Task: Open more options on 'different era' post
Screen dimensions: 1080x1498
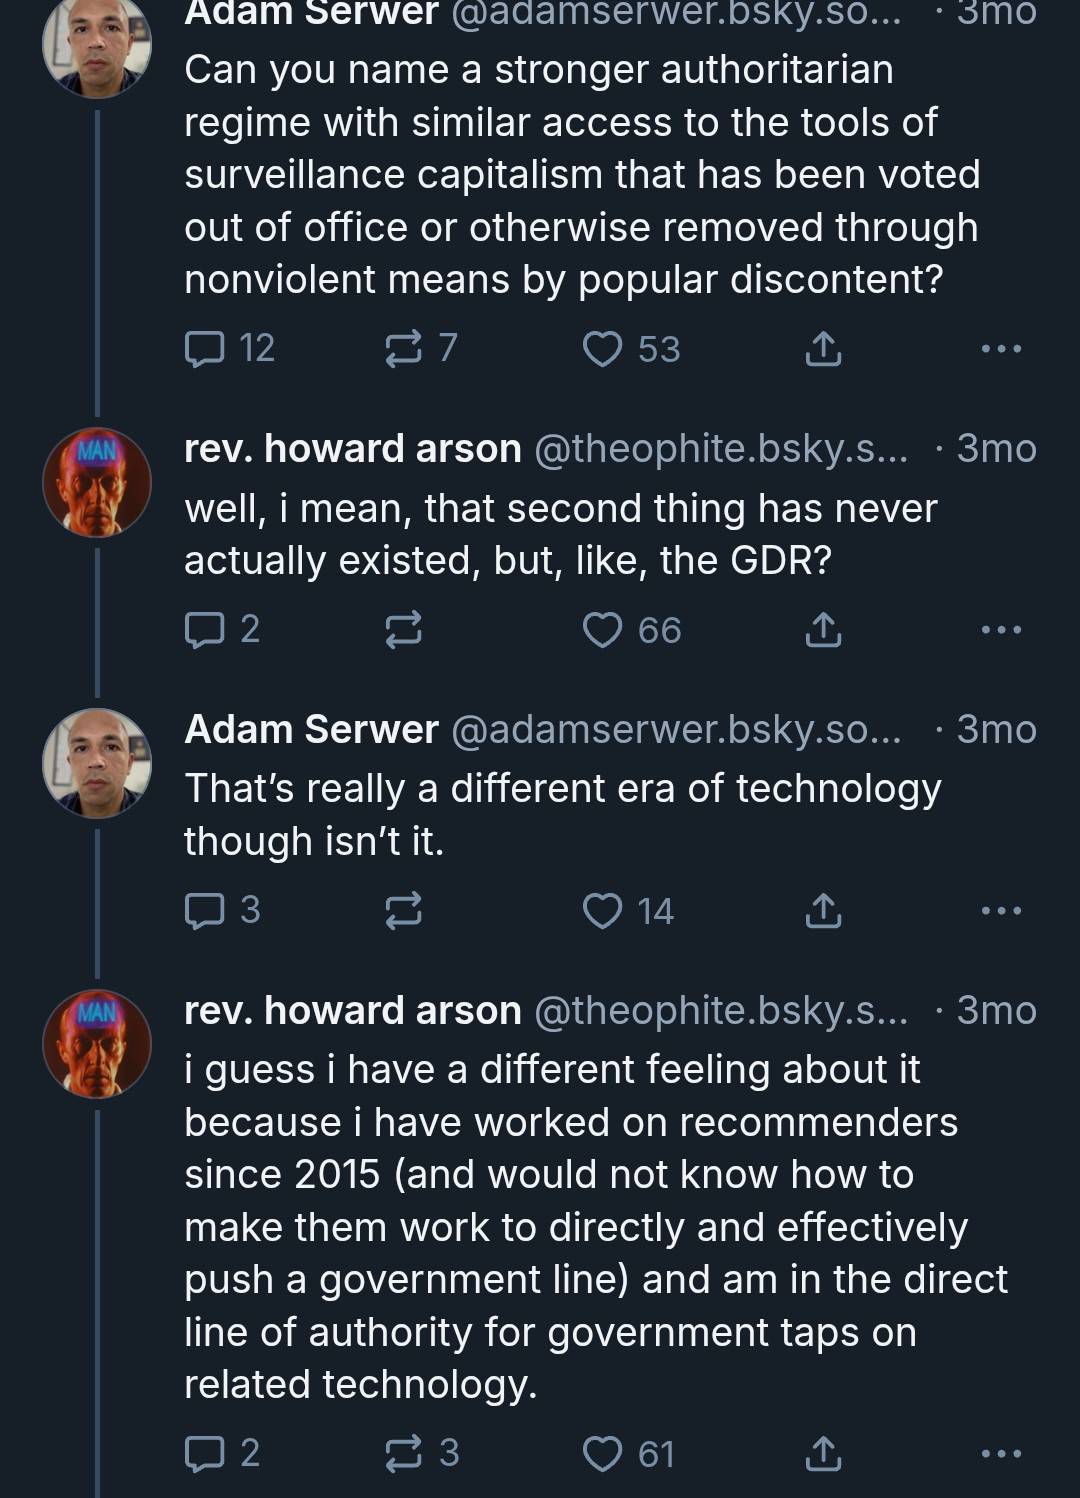Action: tap(1001, 911)
